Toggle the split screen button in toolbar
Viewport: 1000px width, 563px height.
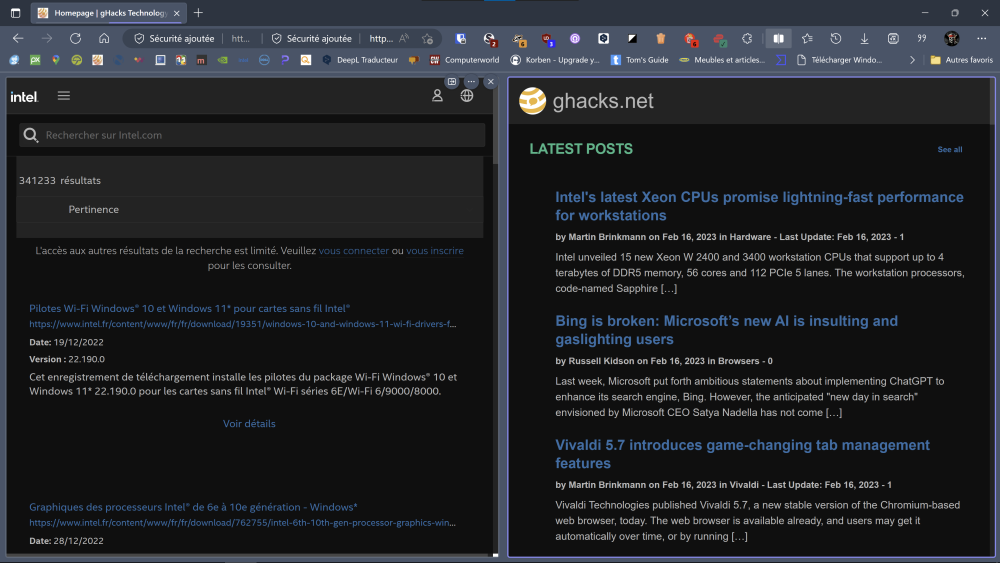tap(778, 38)
